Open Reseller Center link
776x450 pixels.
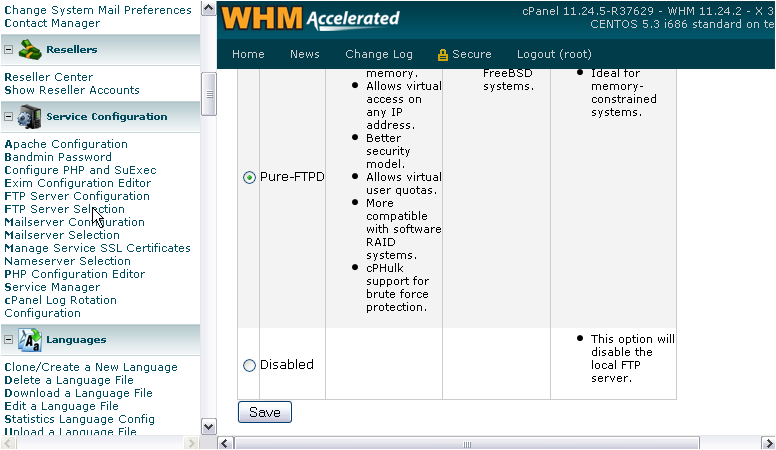click(x=48, y=77)
